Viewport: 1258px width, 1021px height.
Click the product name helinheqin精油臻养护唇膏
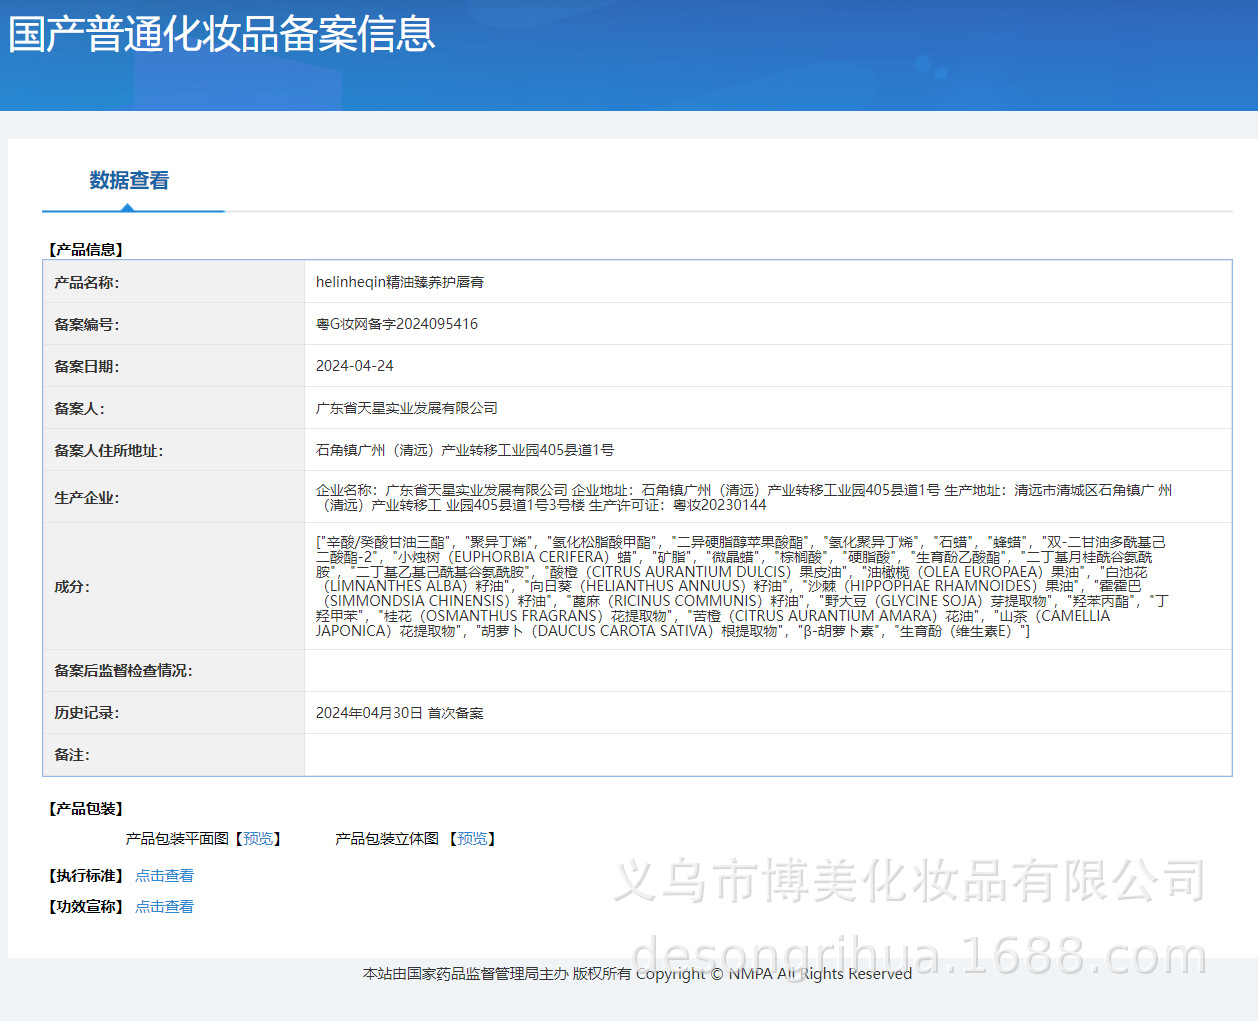400,282
